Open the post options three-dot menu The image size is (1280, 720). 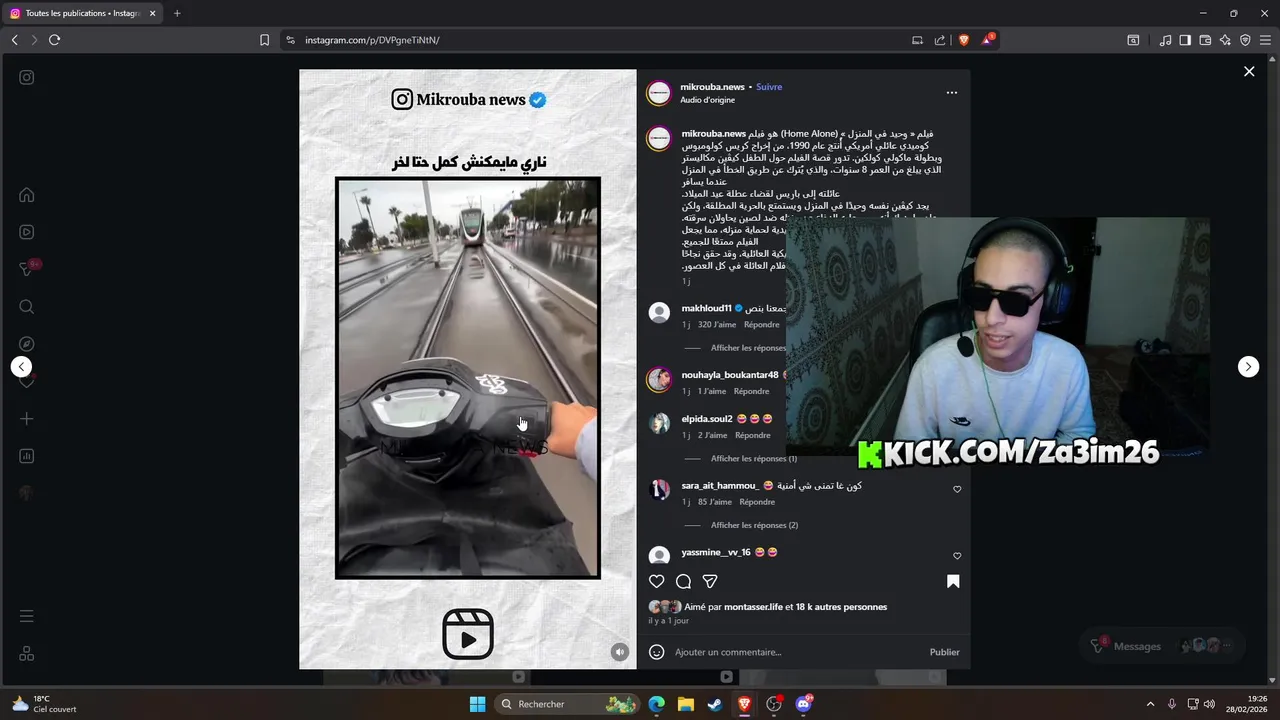click(x=952, y=93)
